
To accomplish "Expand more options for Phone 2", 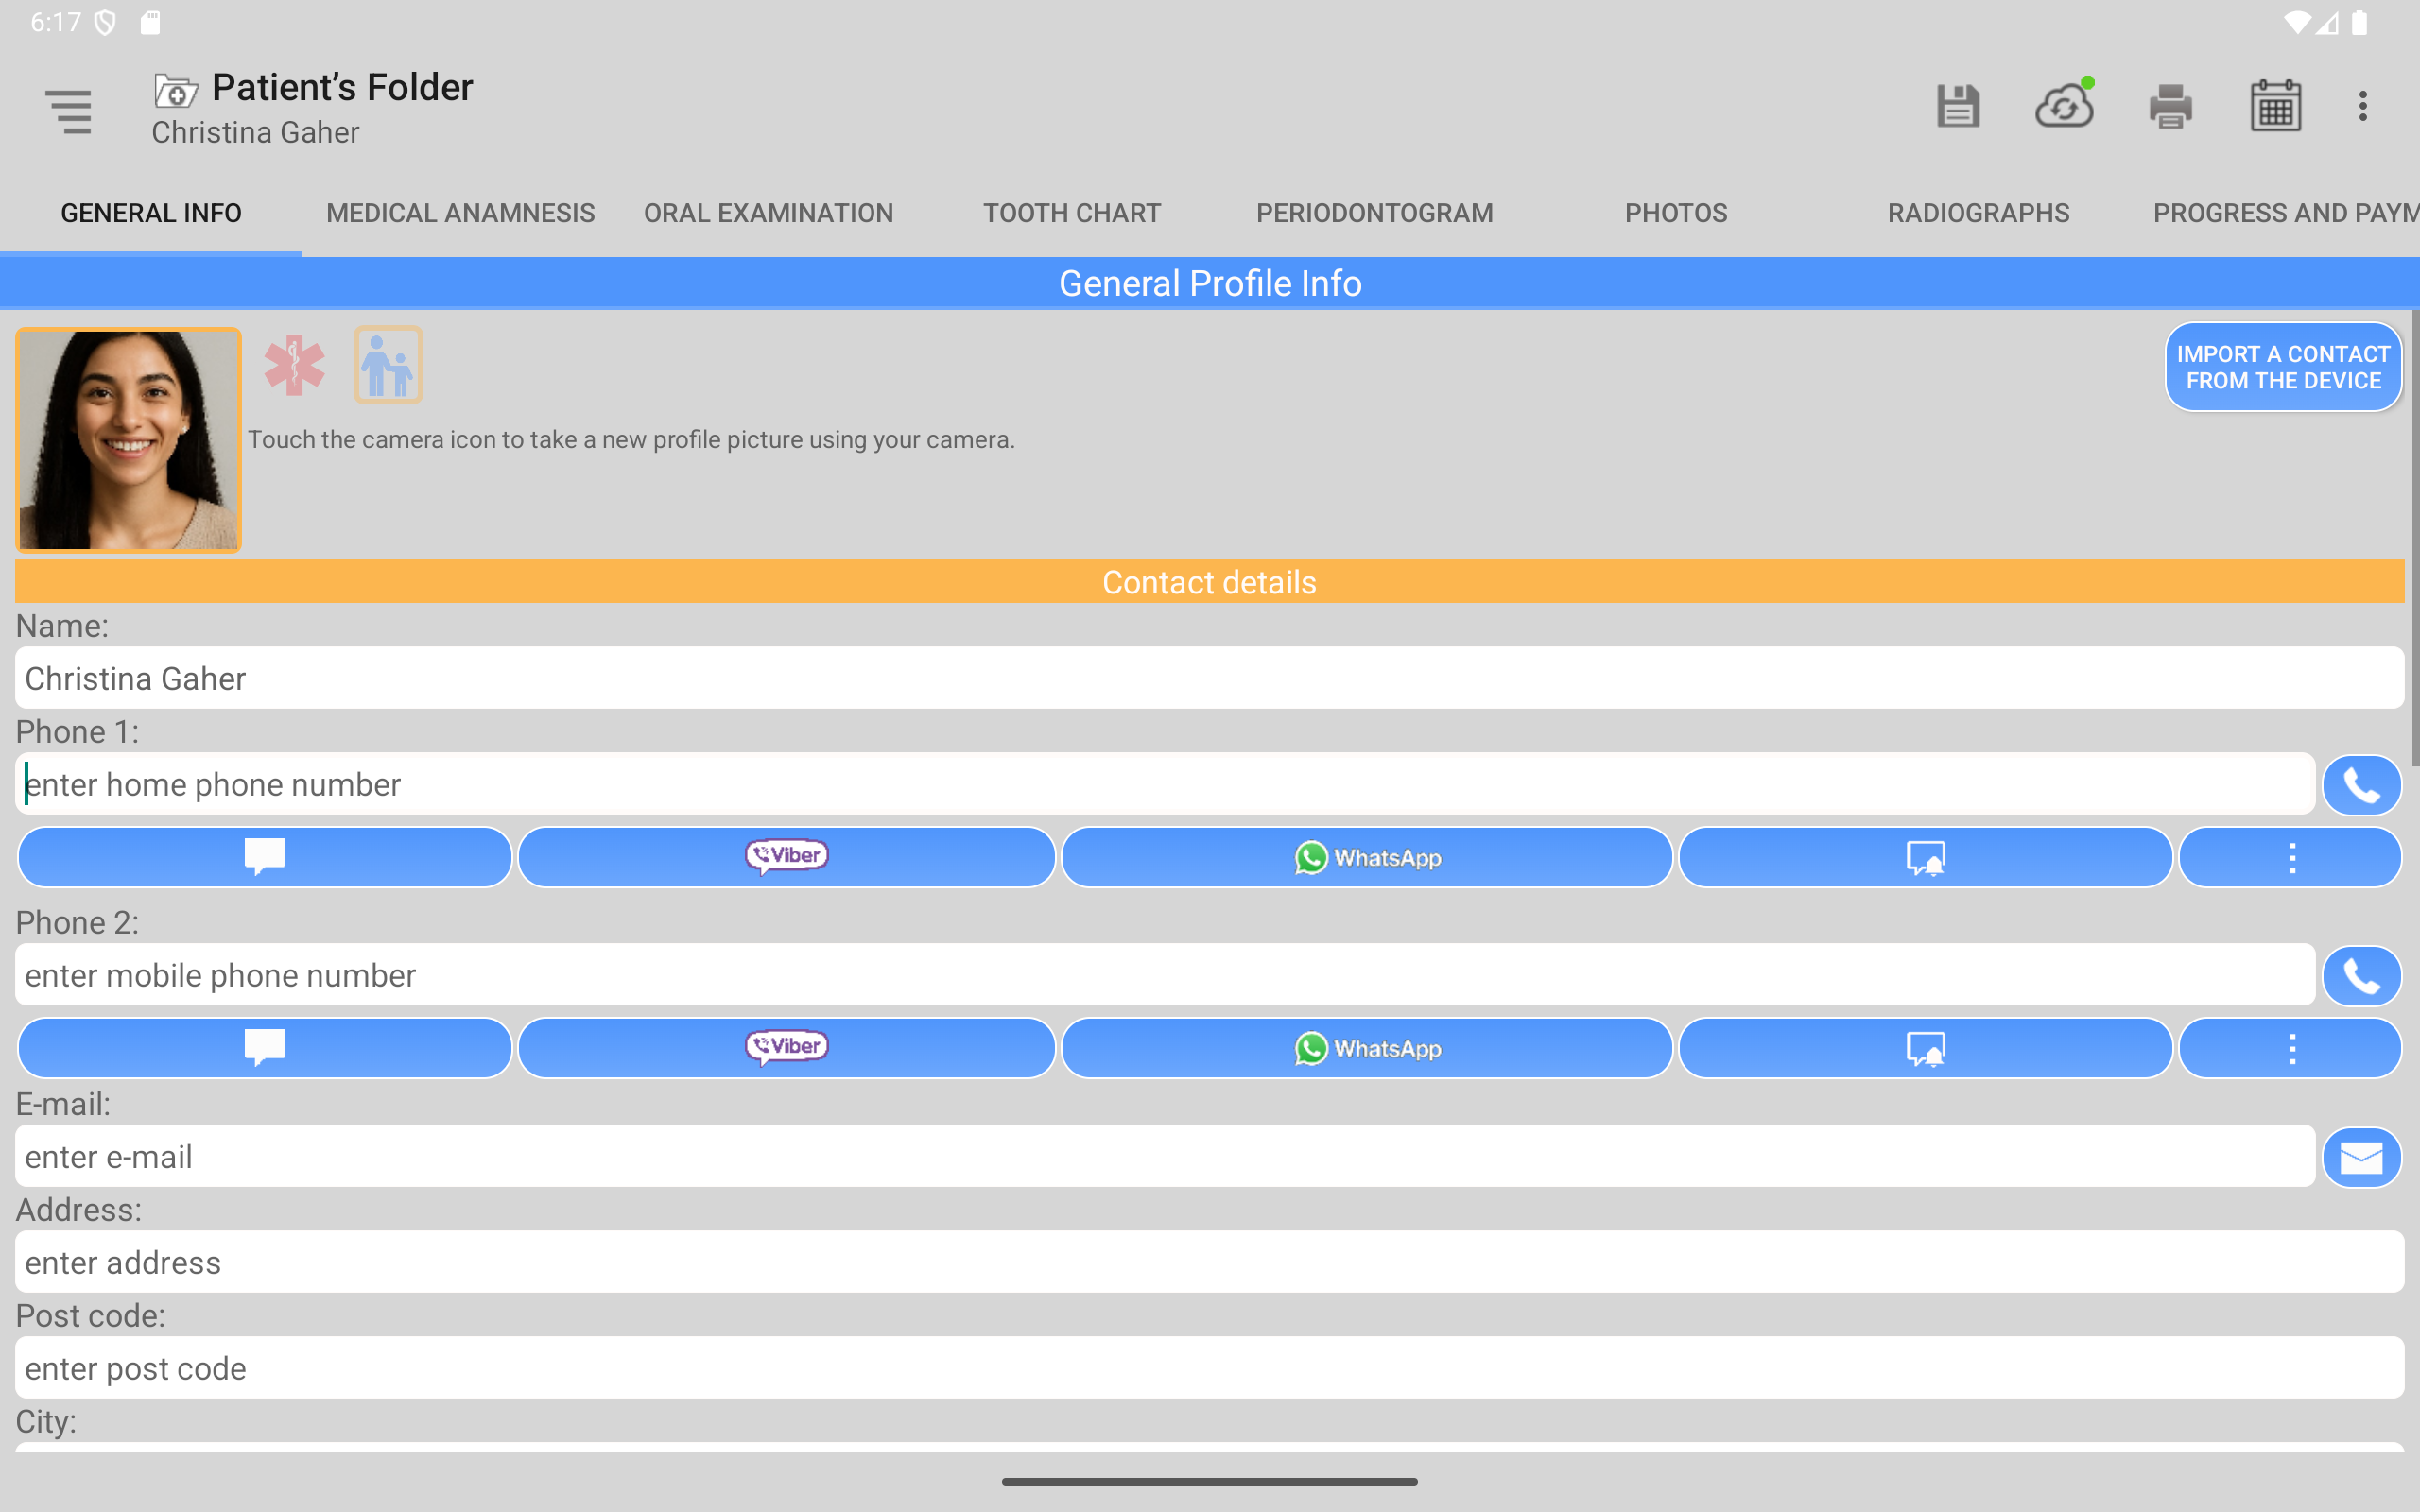I will pos(2291,1048).
